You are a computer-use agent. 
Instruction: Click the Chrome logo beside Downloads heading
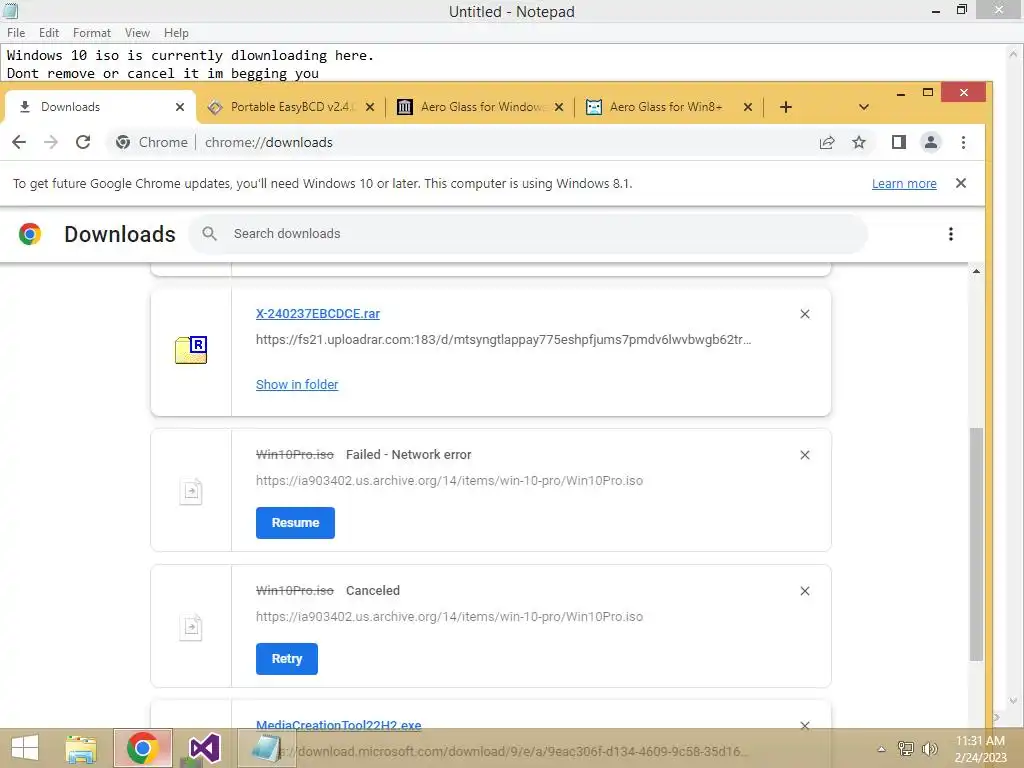(x=30, y=234)
